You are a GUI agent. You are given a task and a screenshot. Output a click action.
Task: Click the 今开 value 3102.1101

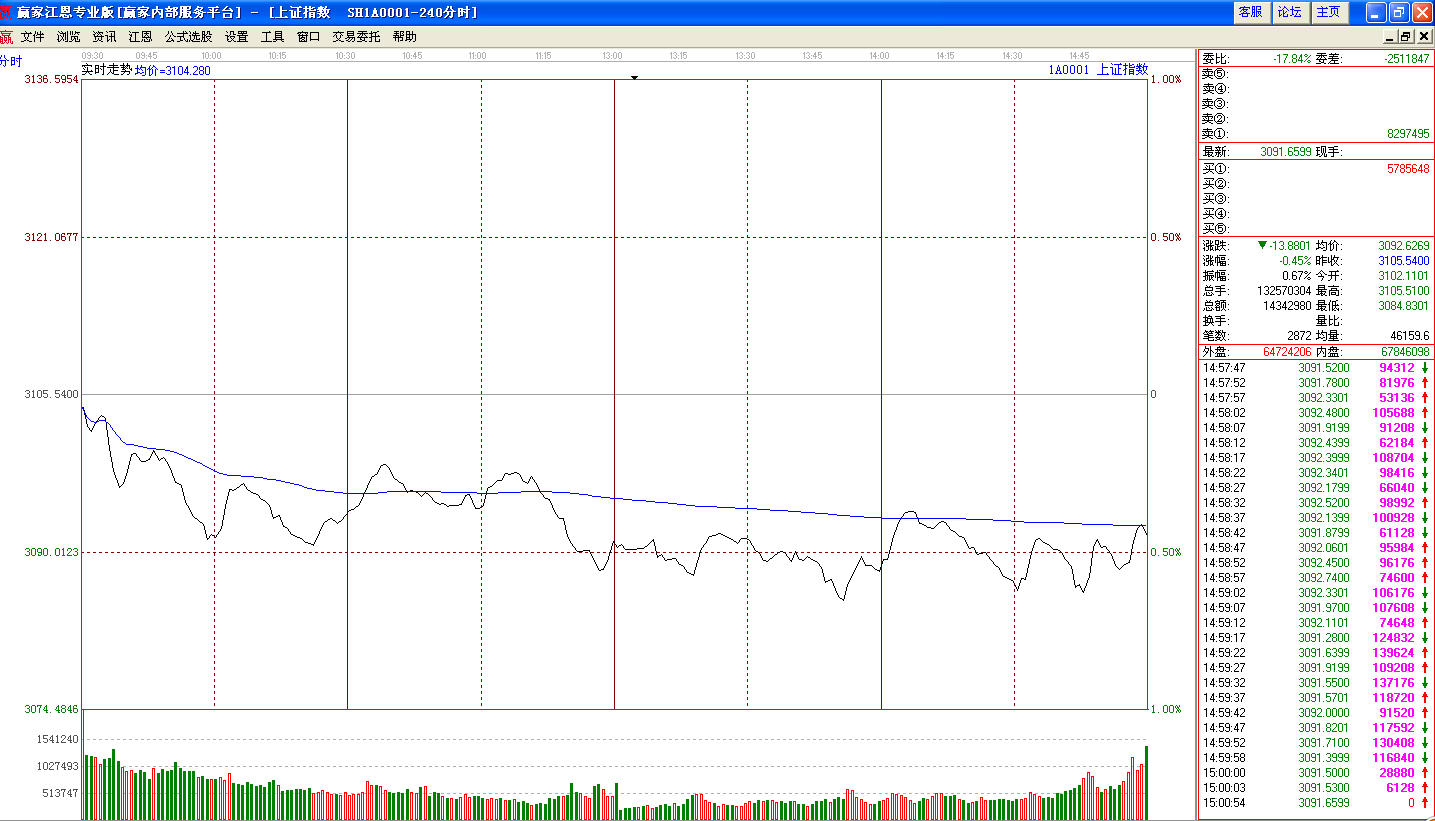coord(1404,276)
